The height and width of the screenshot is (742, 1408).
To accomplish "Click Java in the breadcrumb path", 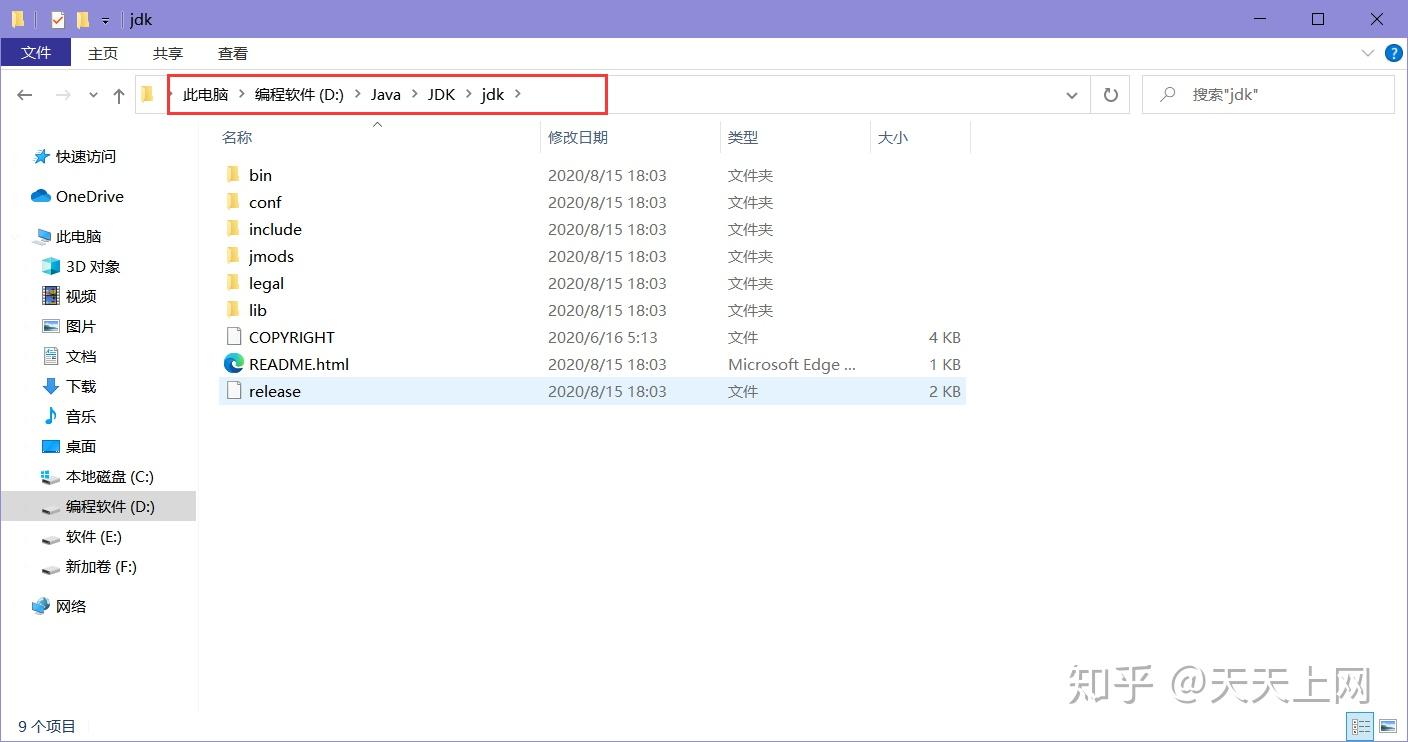I will 385,94.
